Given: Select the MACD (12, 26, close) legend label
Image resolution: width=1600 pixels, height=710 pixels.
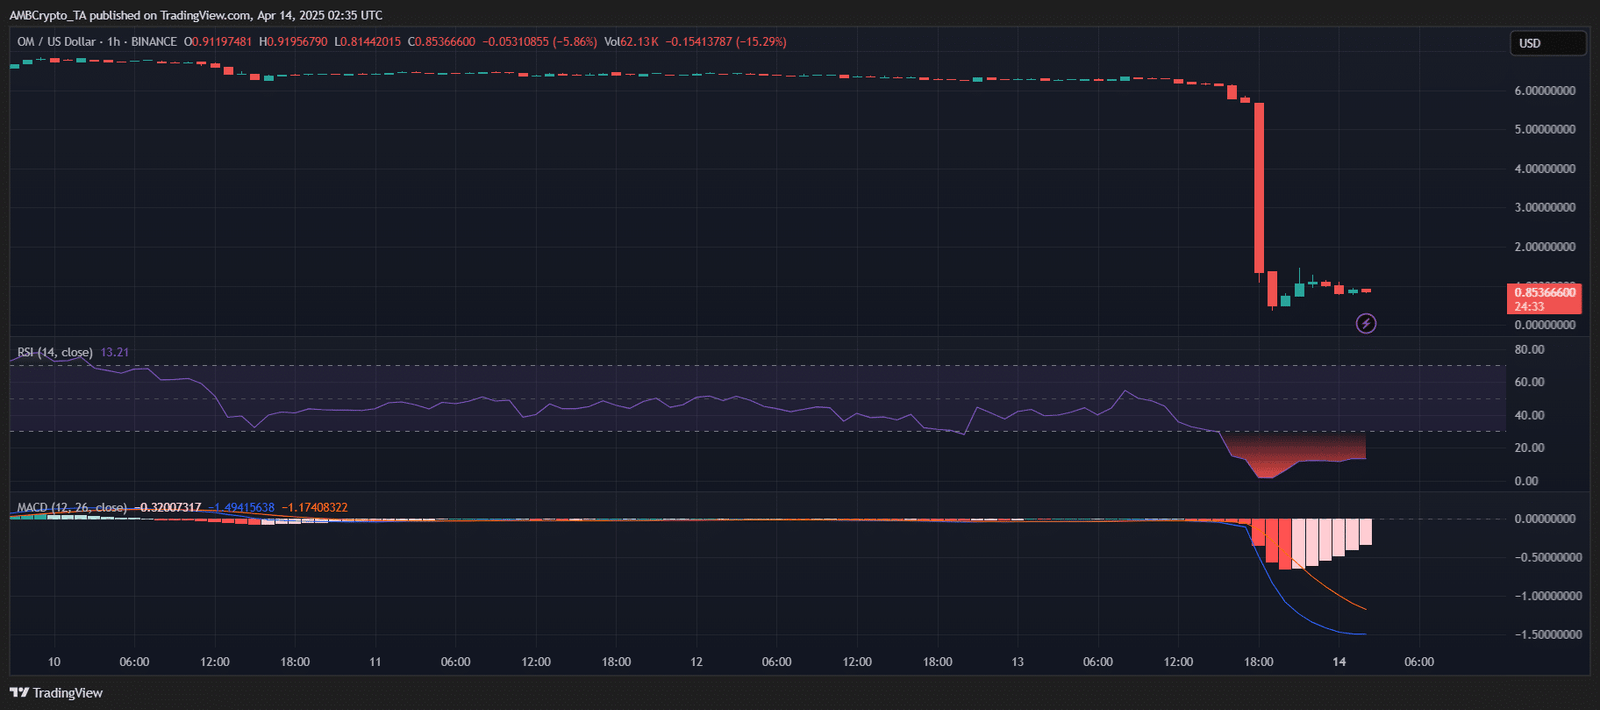Looking at the screenshot, I should coord(72,508).
